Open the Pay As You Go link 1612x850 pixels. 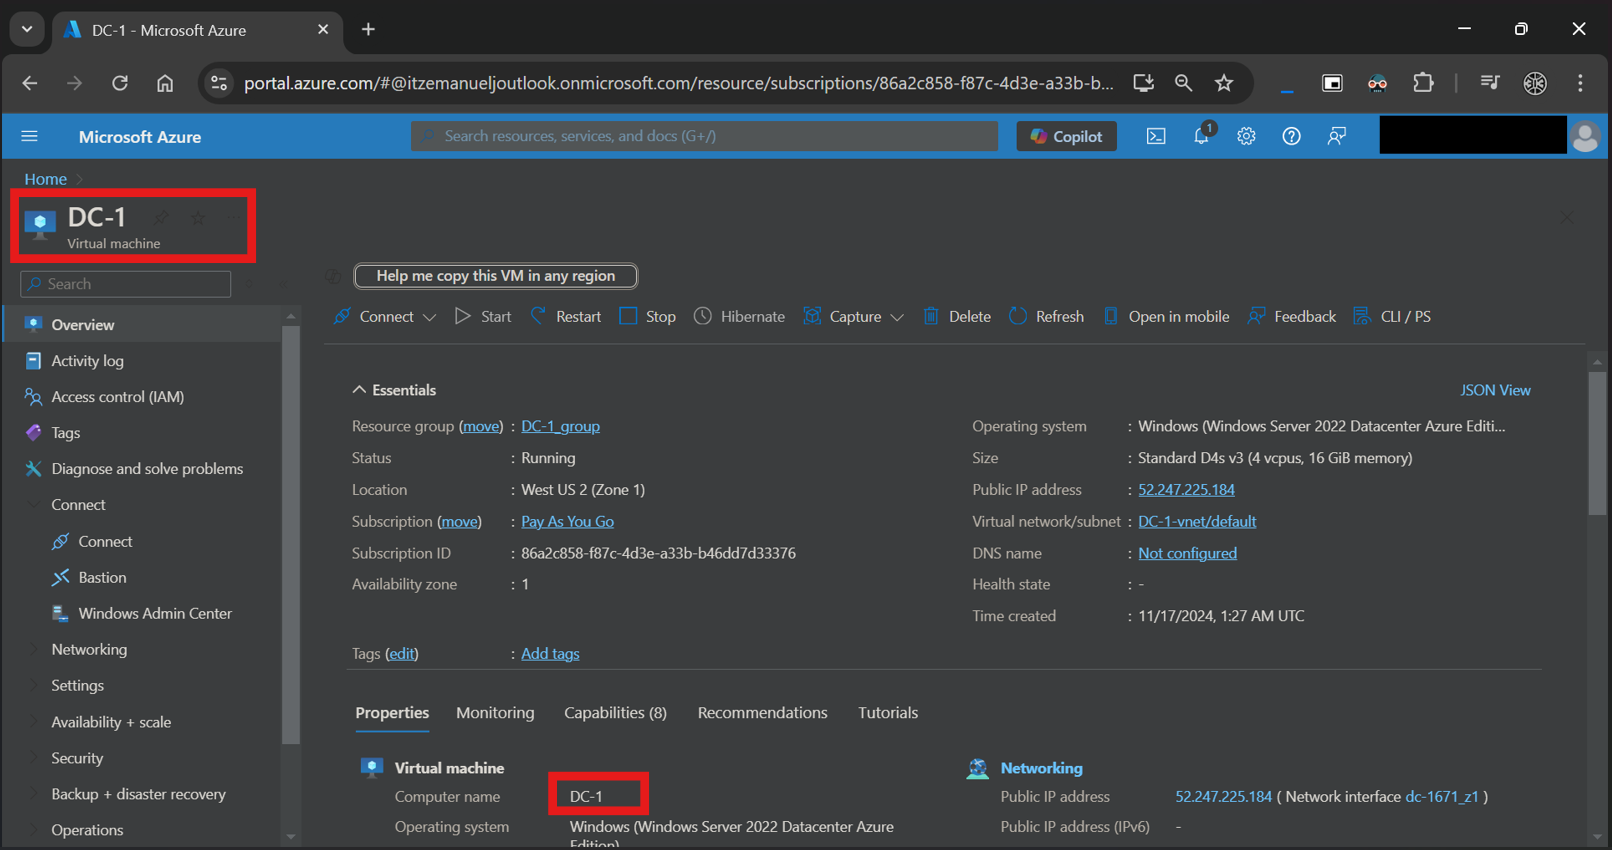click(x=567, y=522)
